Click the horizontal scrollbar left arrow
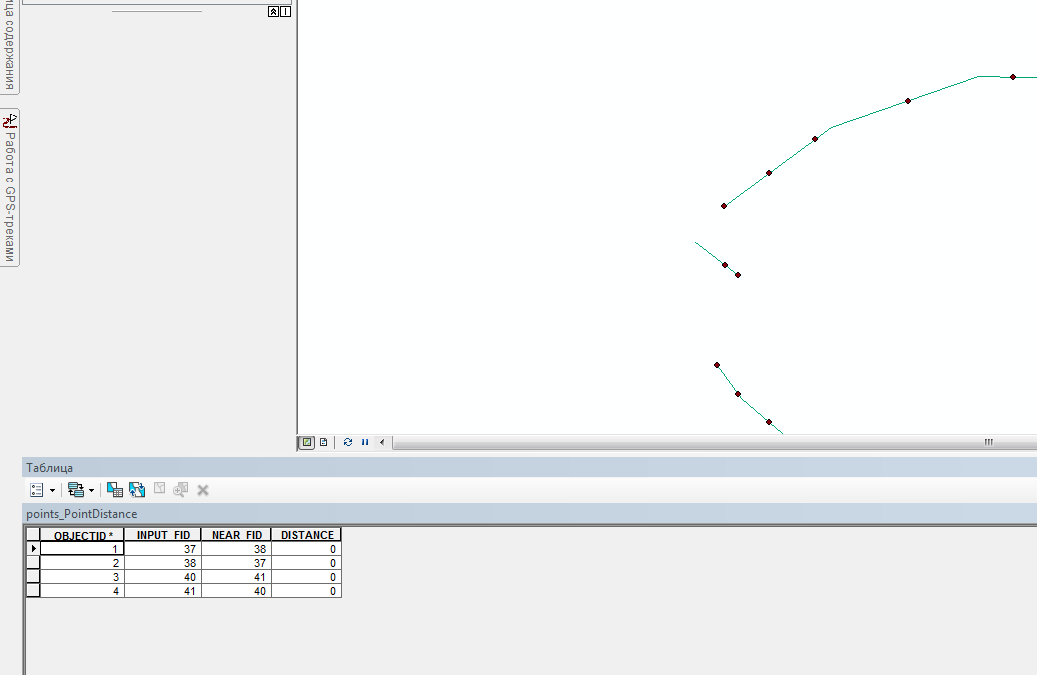 coord(382,442)
